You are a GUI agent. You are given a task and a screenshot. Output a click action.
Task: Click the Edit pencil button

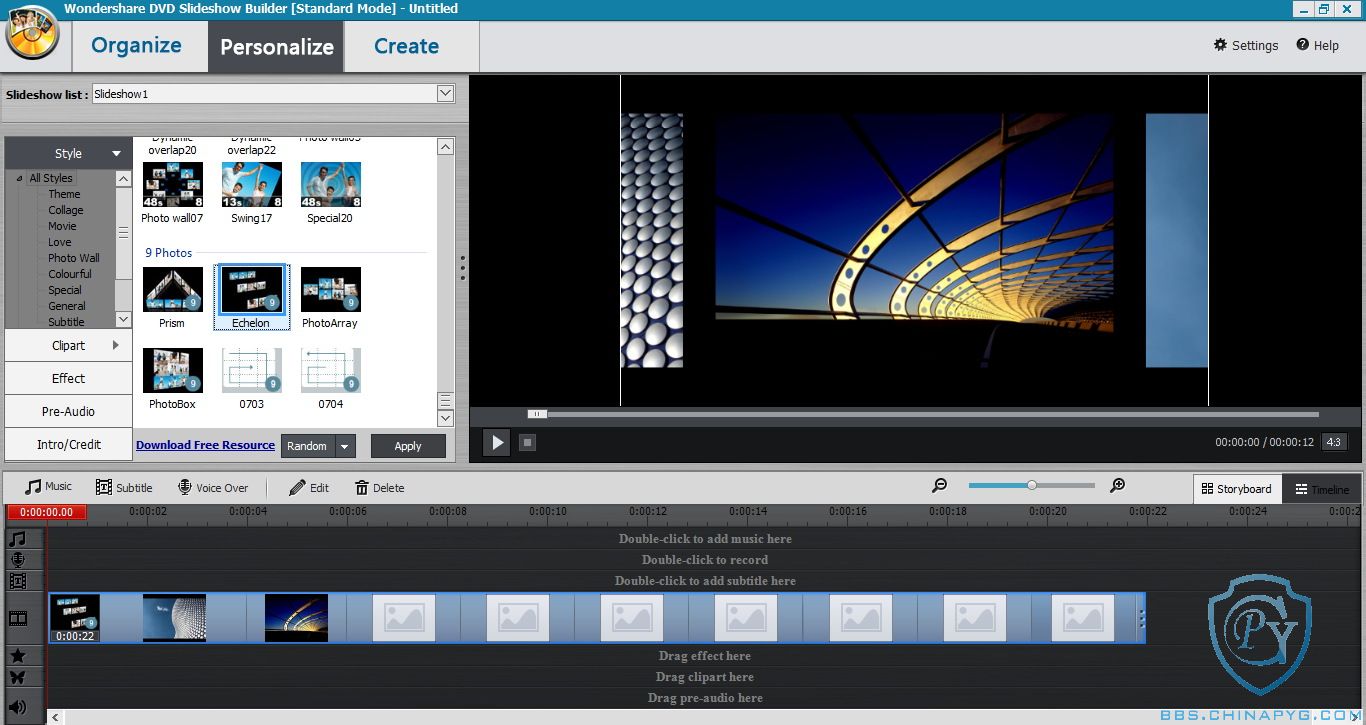[x=309, y=487]
